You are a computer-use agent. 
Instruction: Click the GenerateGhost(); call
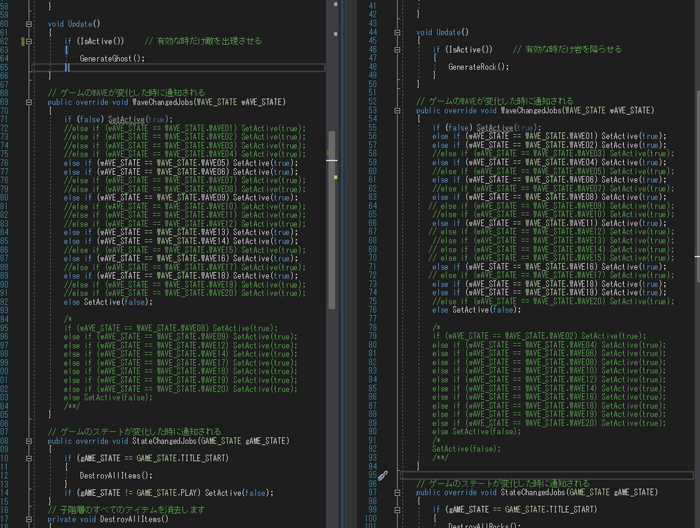tap(112, 58)
